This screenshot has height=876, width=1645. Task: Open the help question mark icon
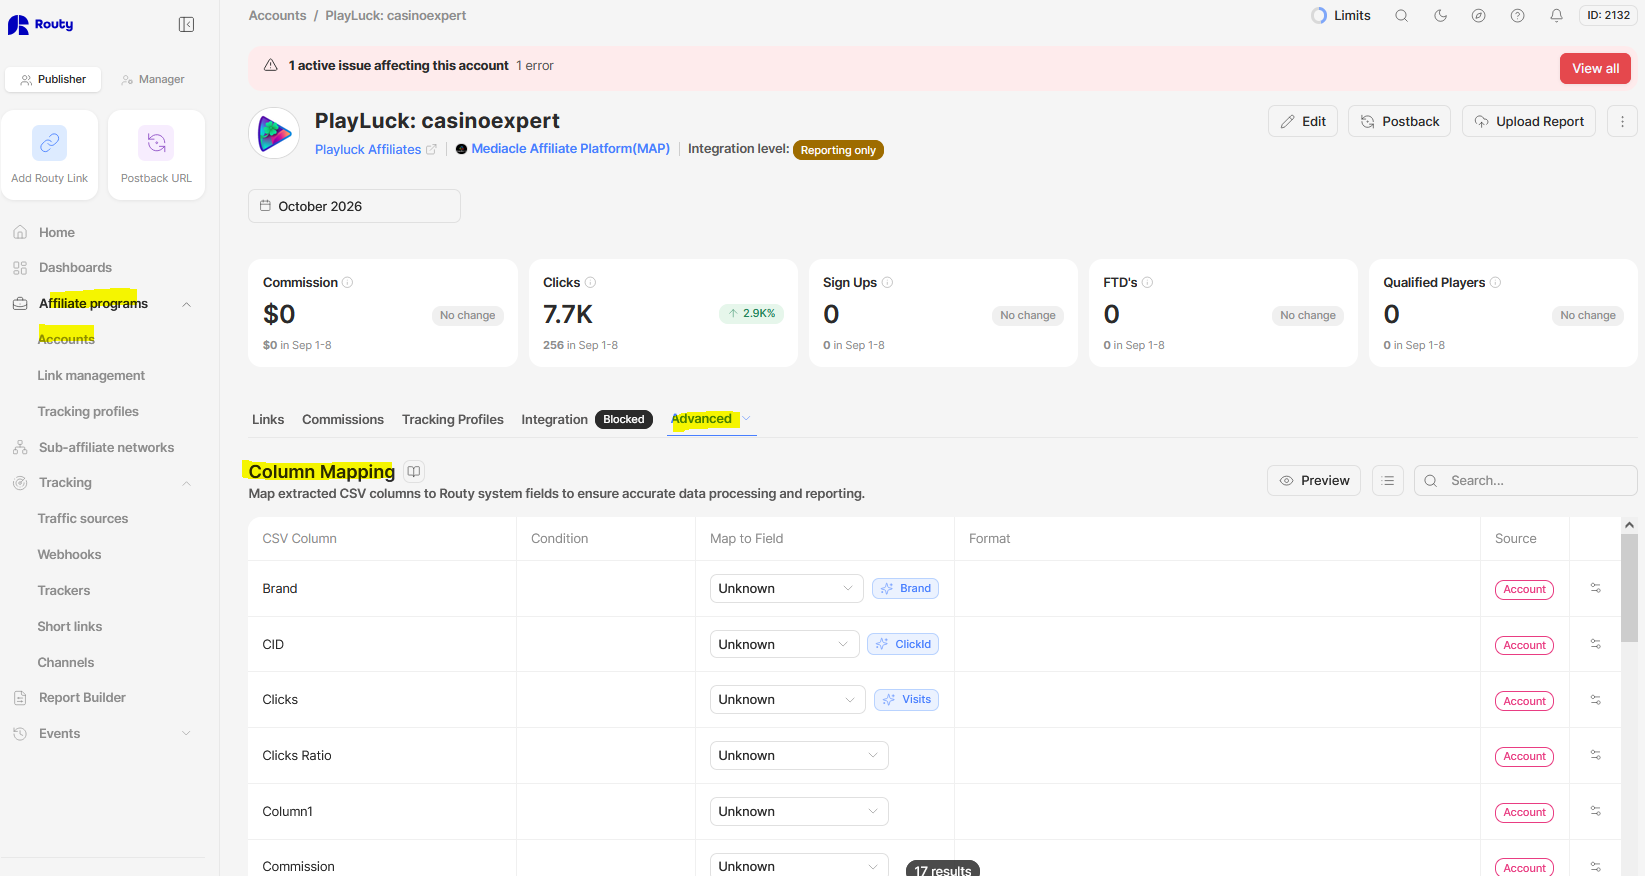[1518, 16]
